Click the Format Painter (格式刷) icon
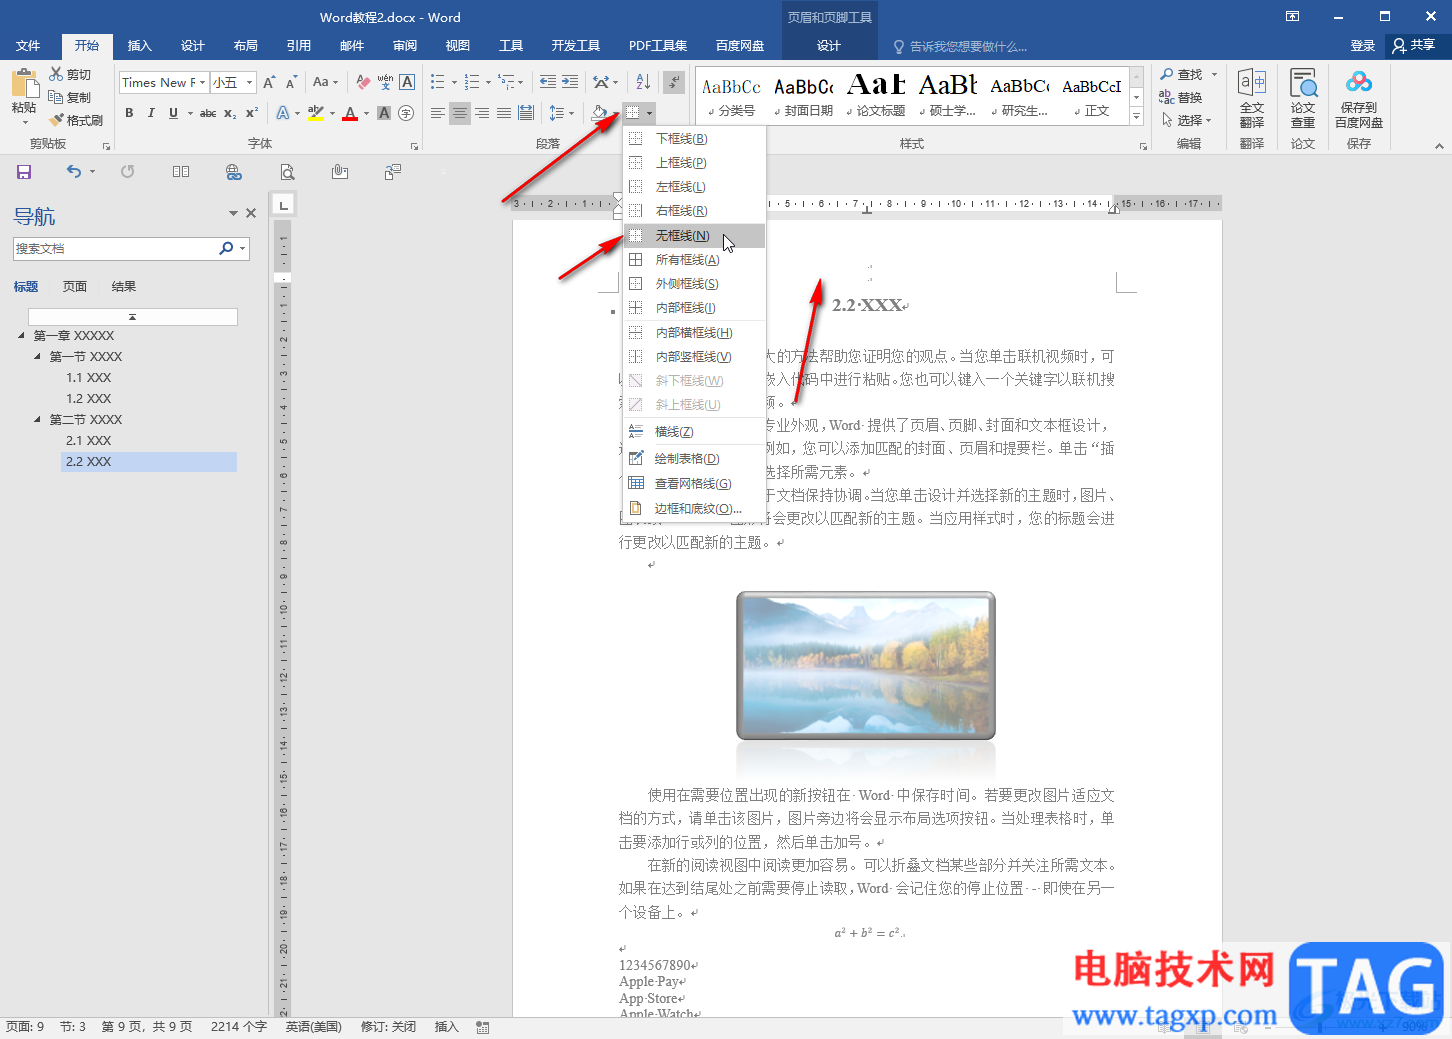1452x1039 pixels. tap(56, 120)
